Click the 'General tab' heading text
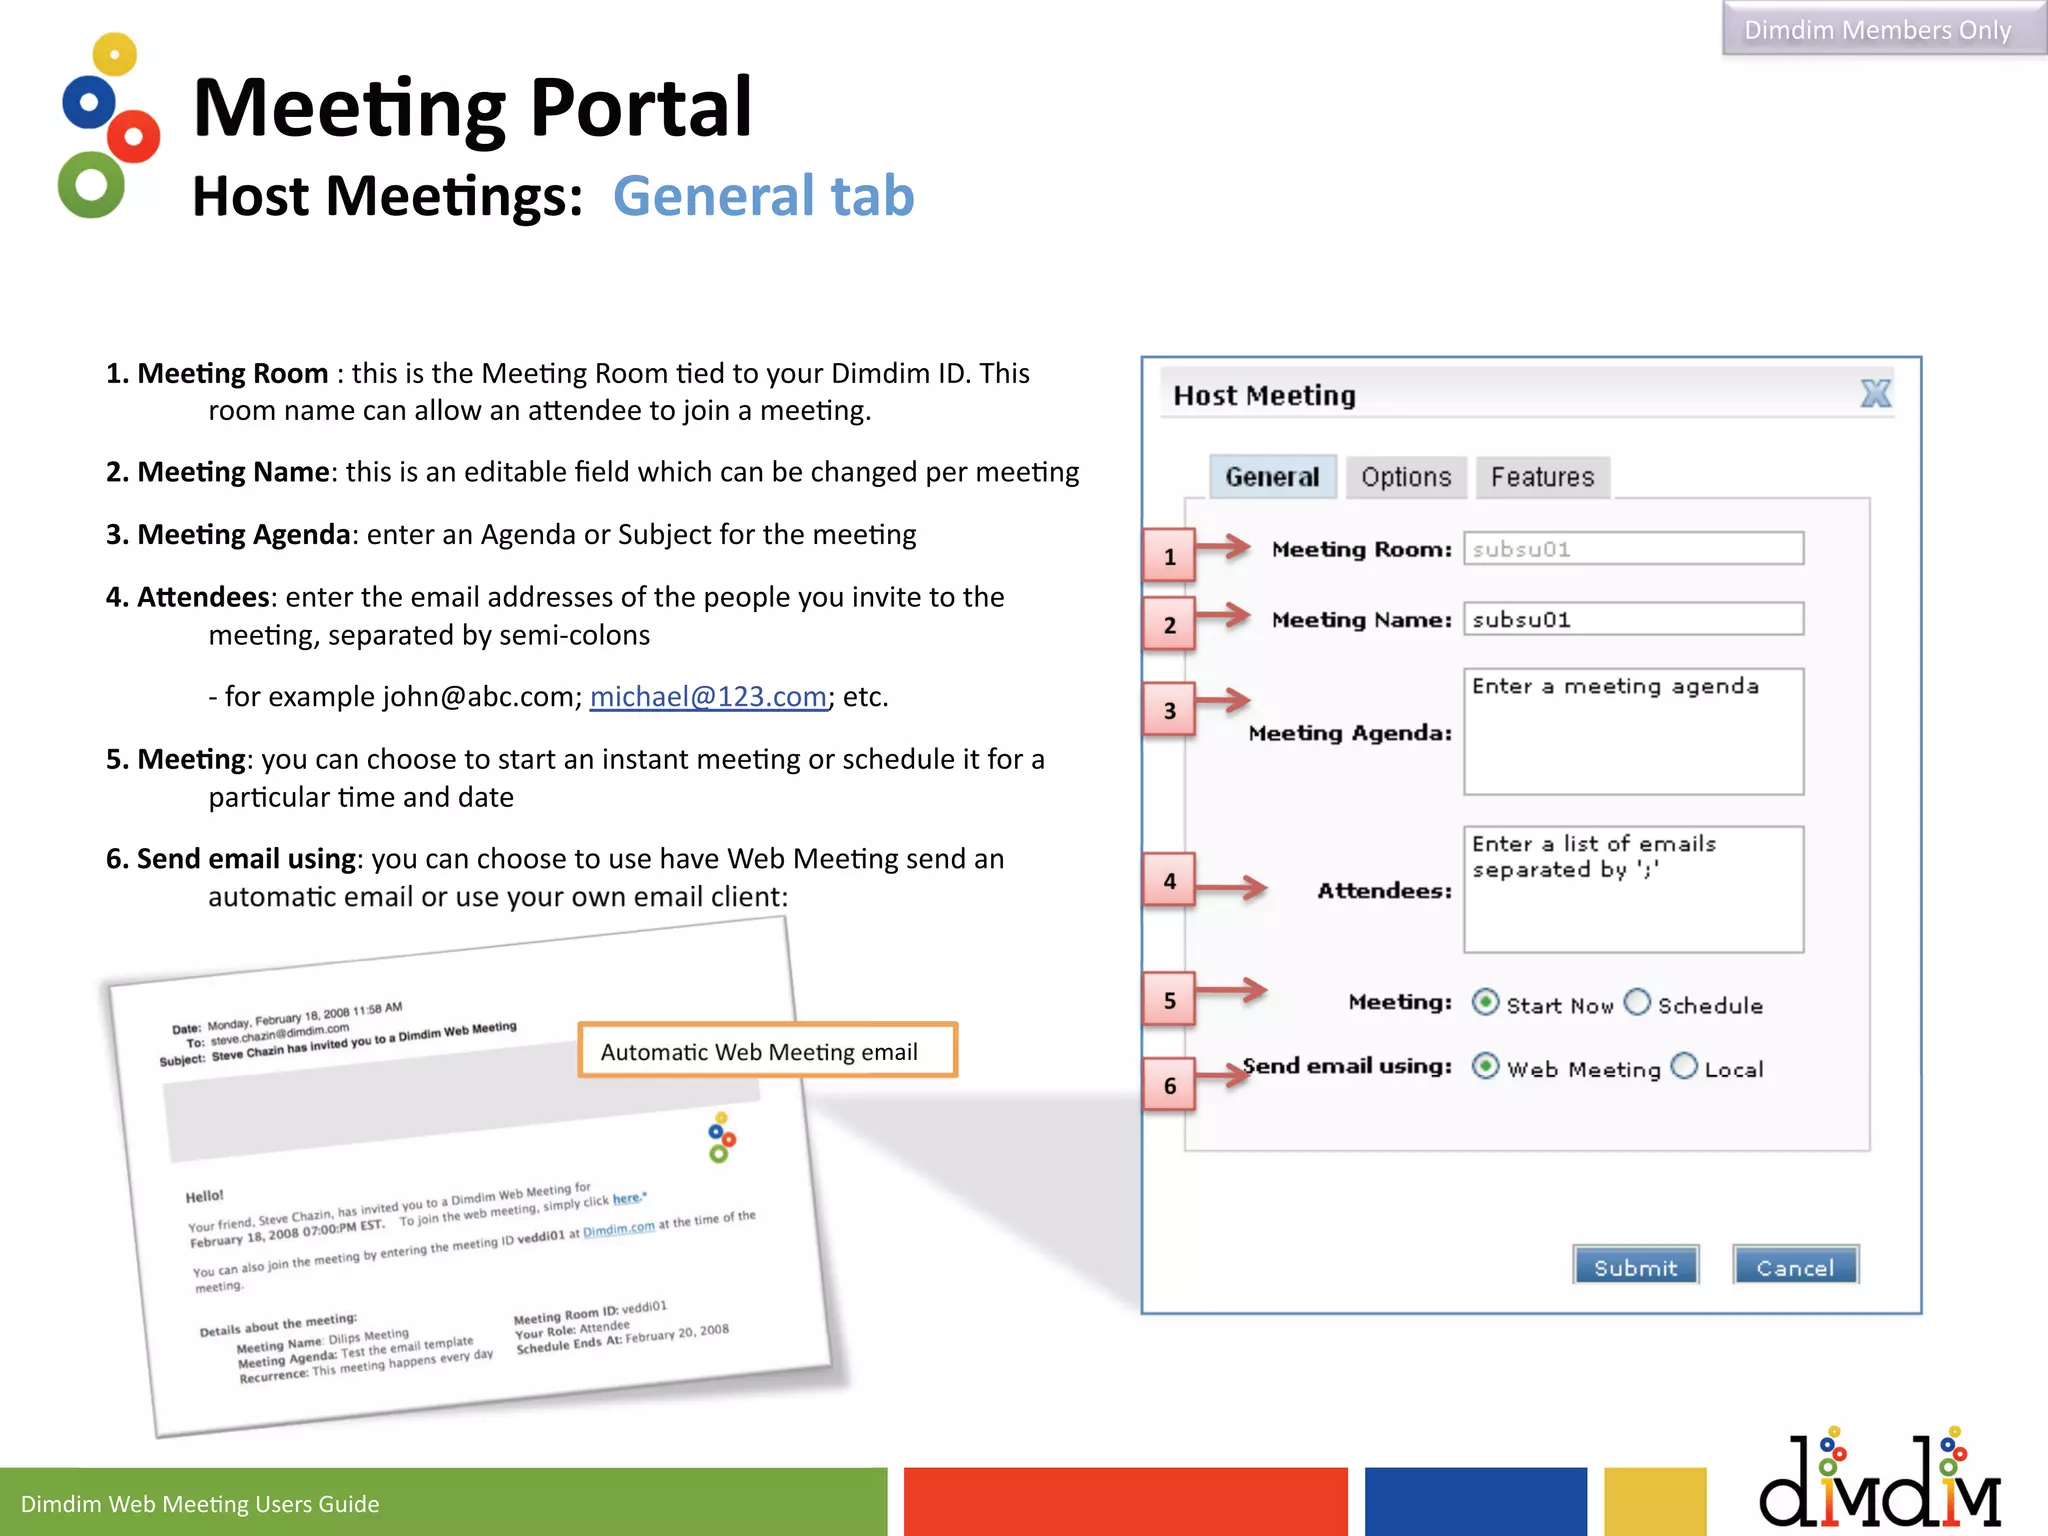 point(764,196)
